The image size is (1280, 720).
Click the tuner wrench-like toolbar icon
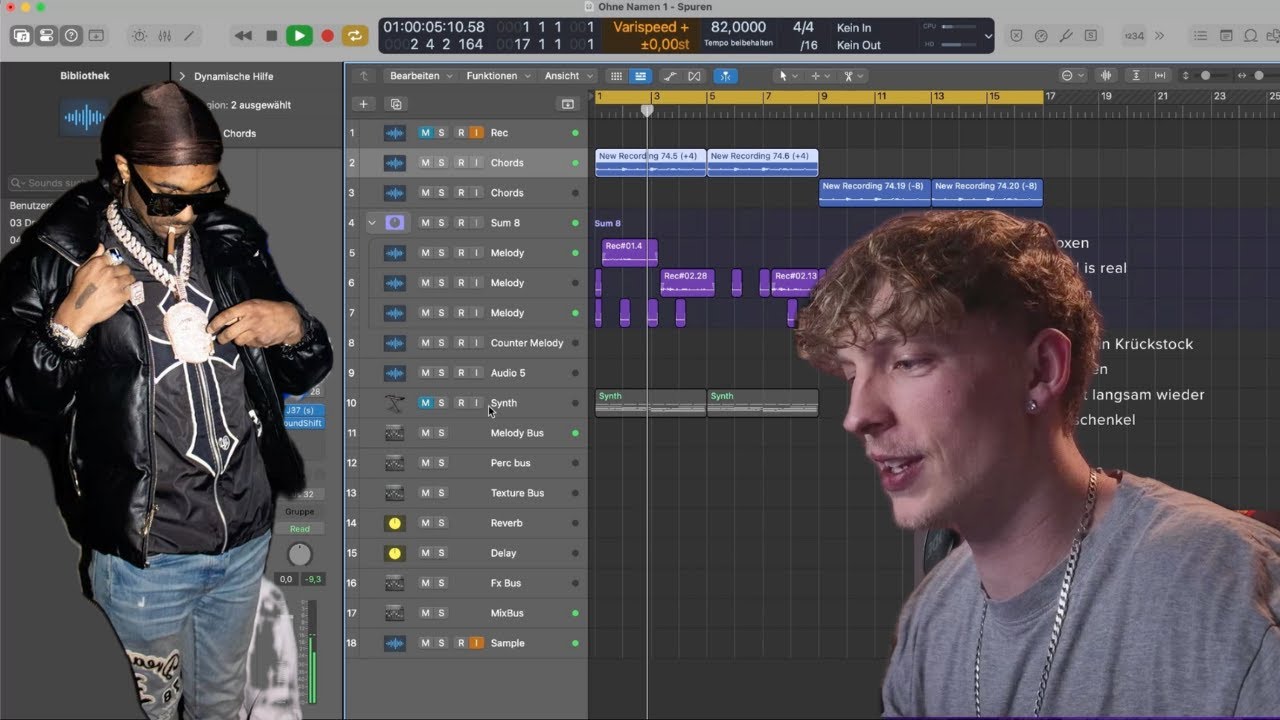pyautogui.click(x=1066, y=36)
